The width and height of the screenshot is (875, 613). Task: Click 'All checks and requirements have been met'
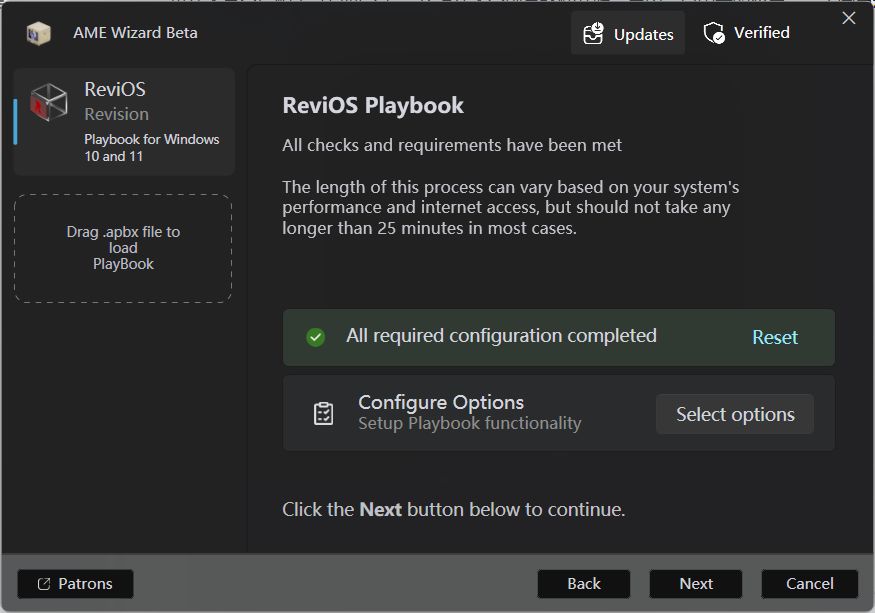[x=451, y=145]
